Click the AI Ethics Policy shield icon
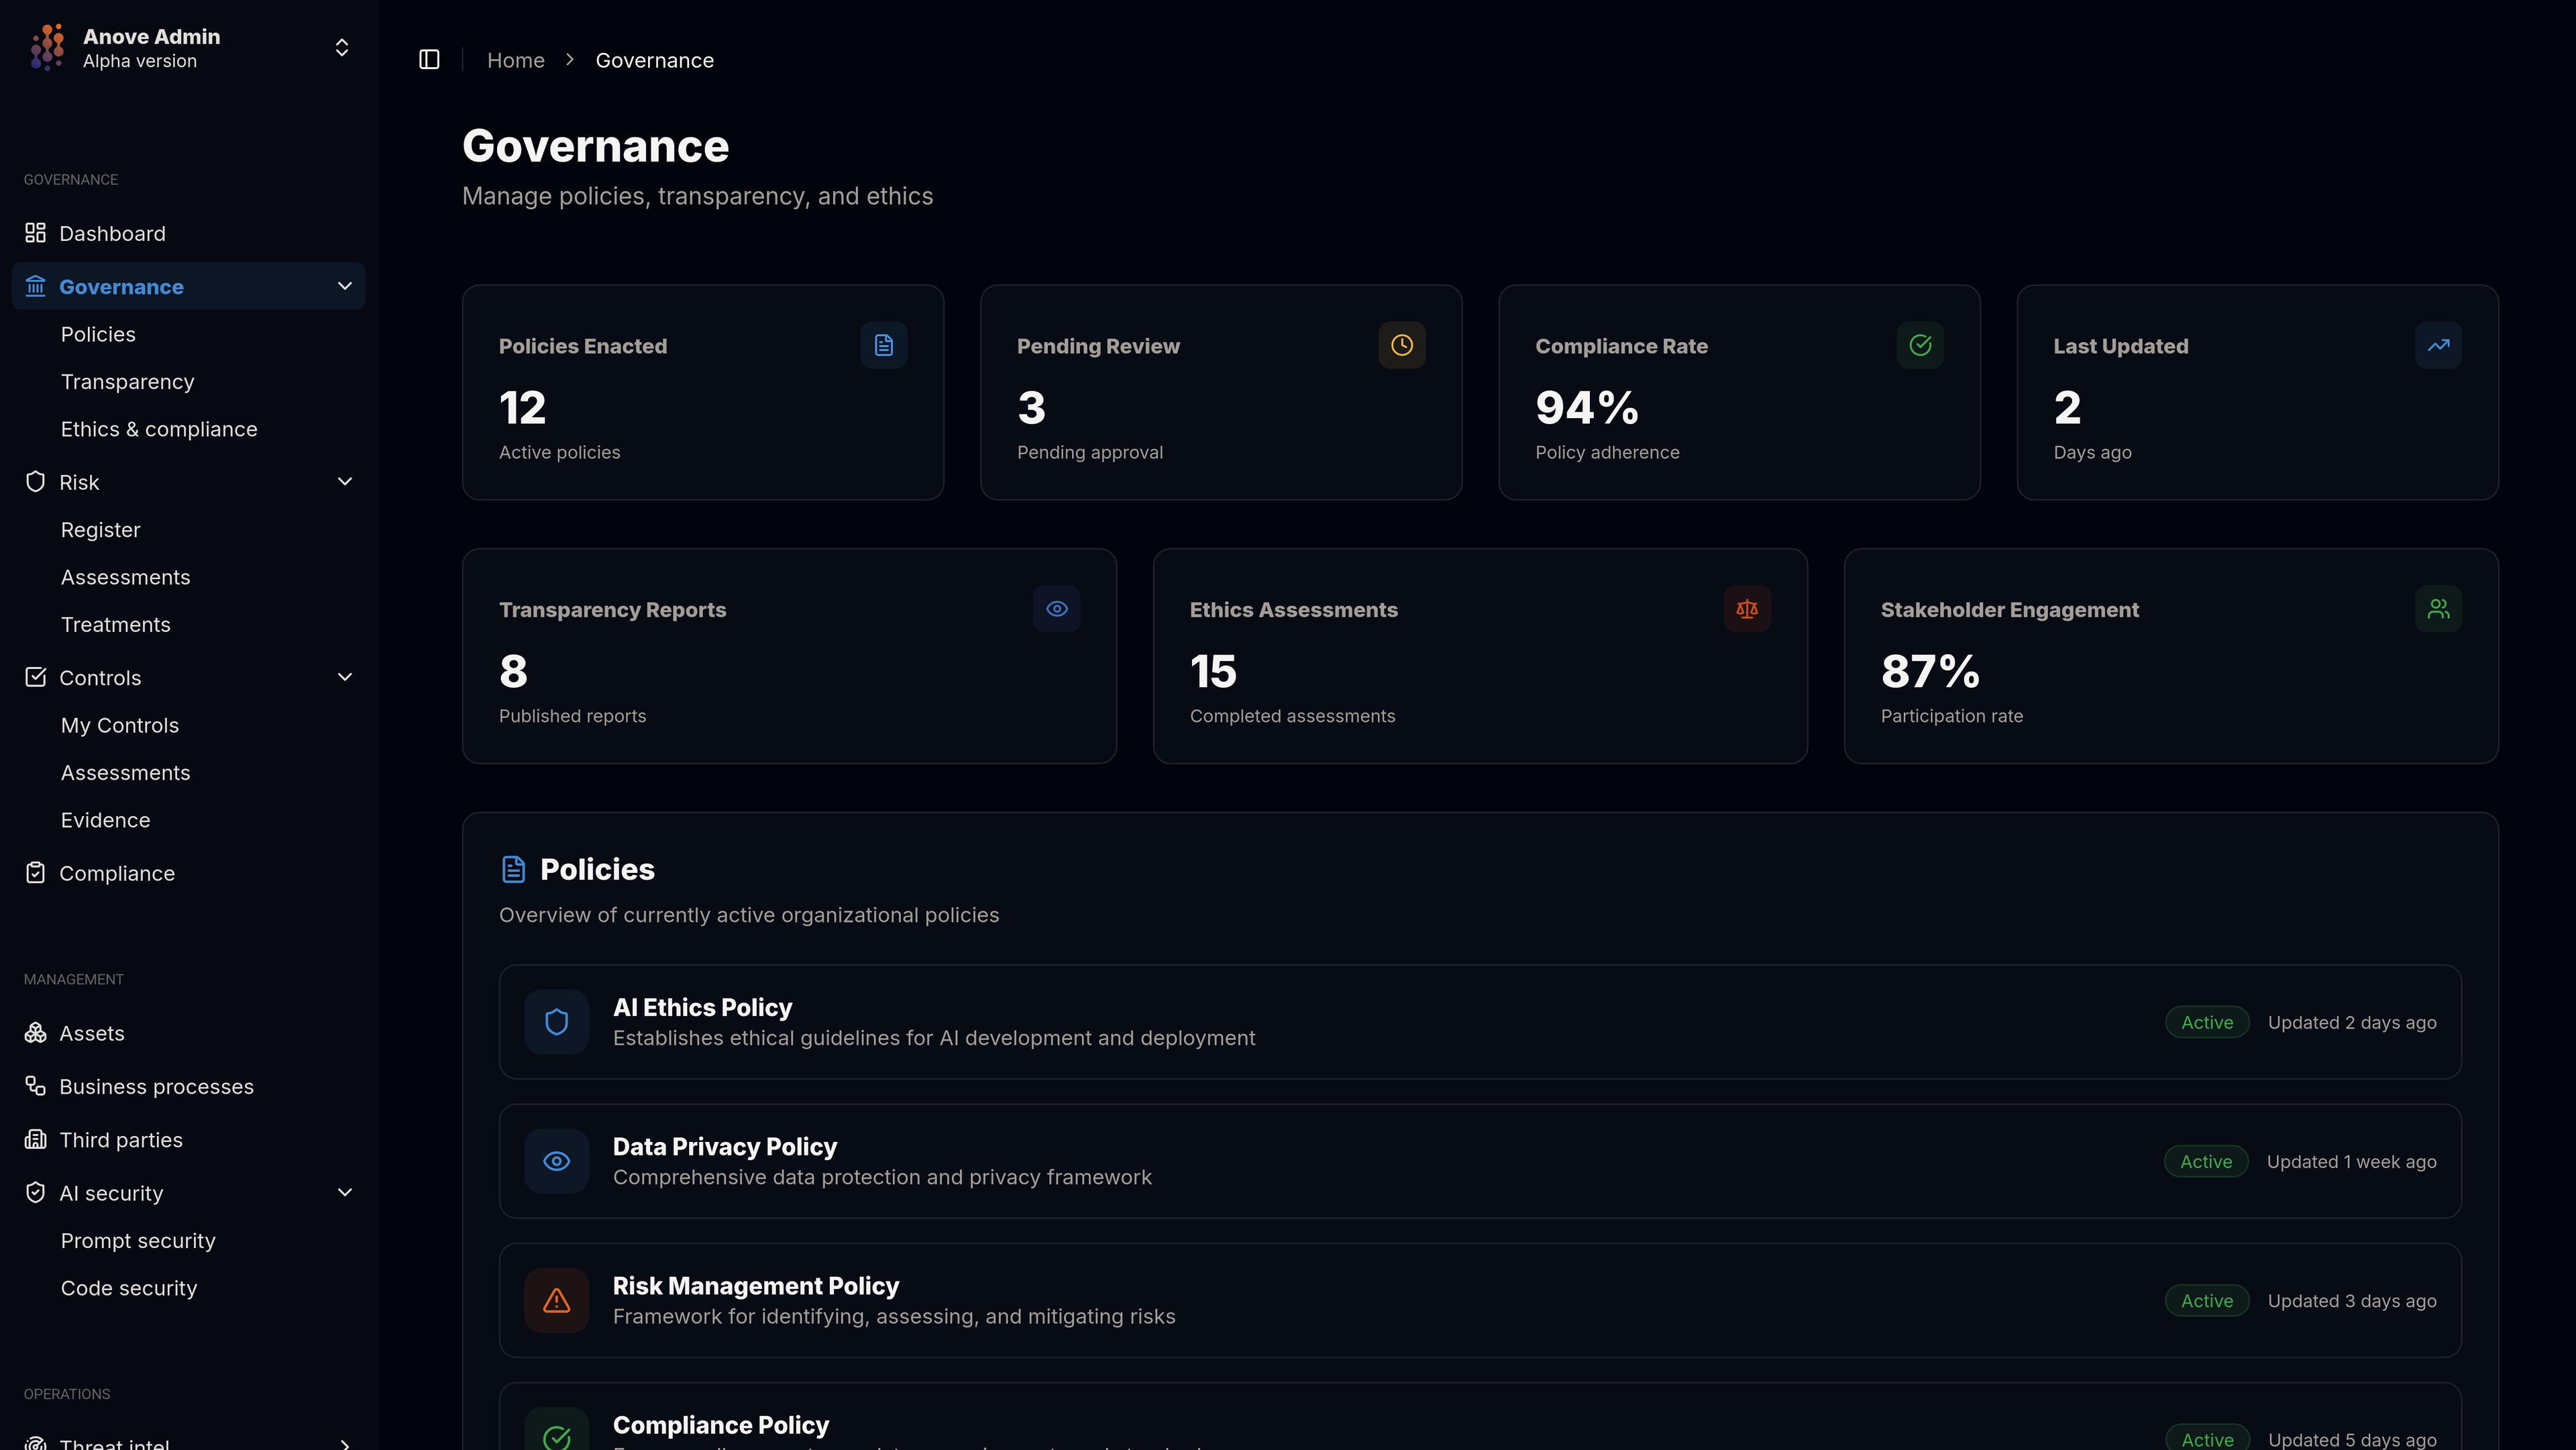Image resolution: width=2576 pixels, height=1450 pixels. pyautogui.click(x=557, y=1021)
